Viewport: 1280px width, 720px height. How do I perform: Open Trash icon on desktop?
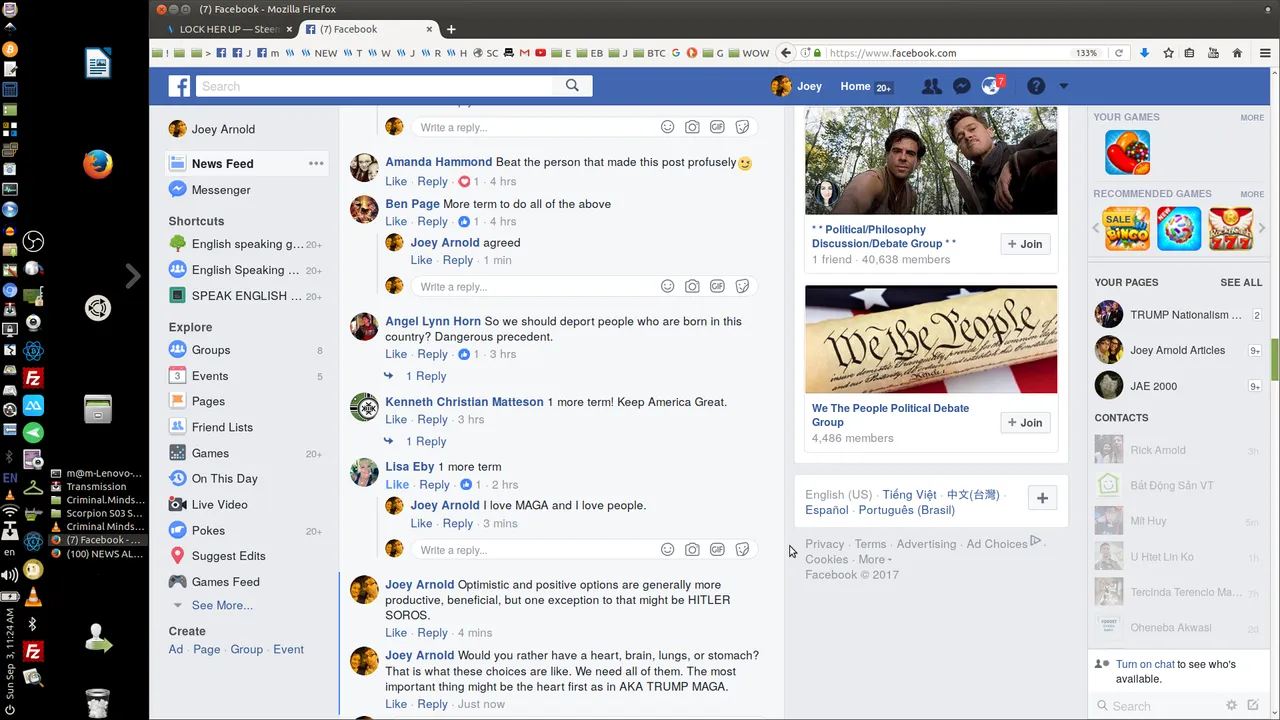pos(97,702)
